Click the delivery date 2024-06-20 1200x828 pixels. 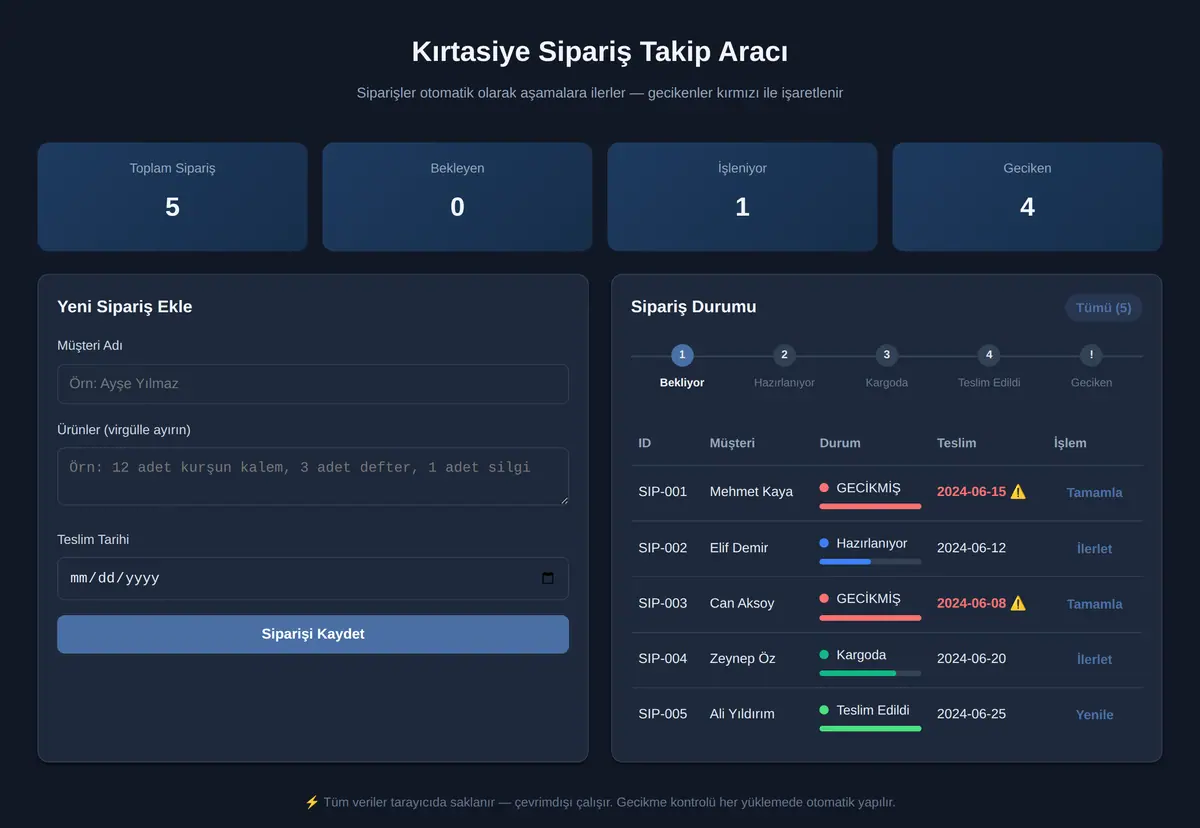click(971, 659)
